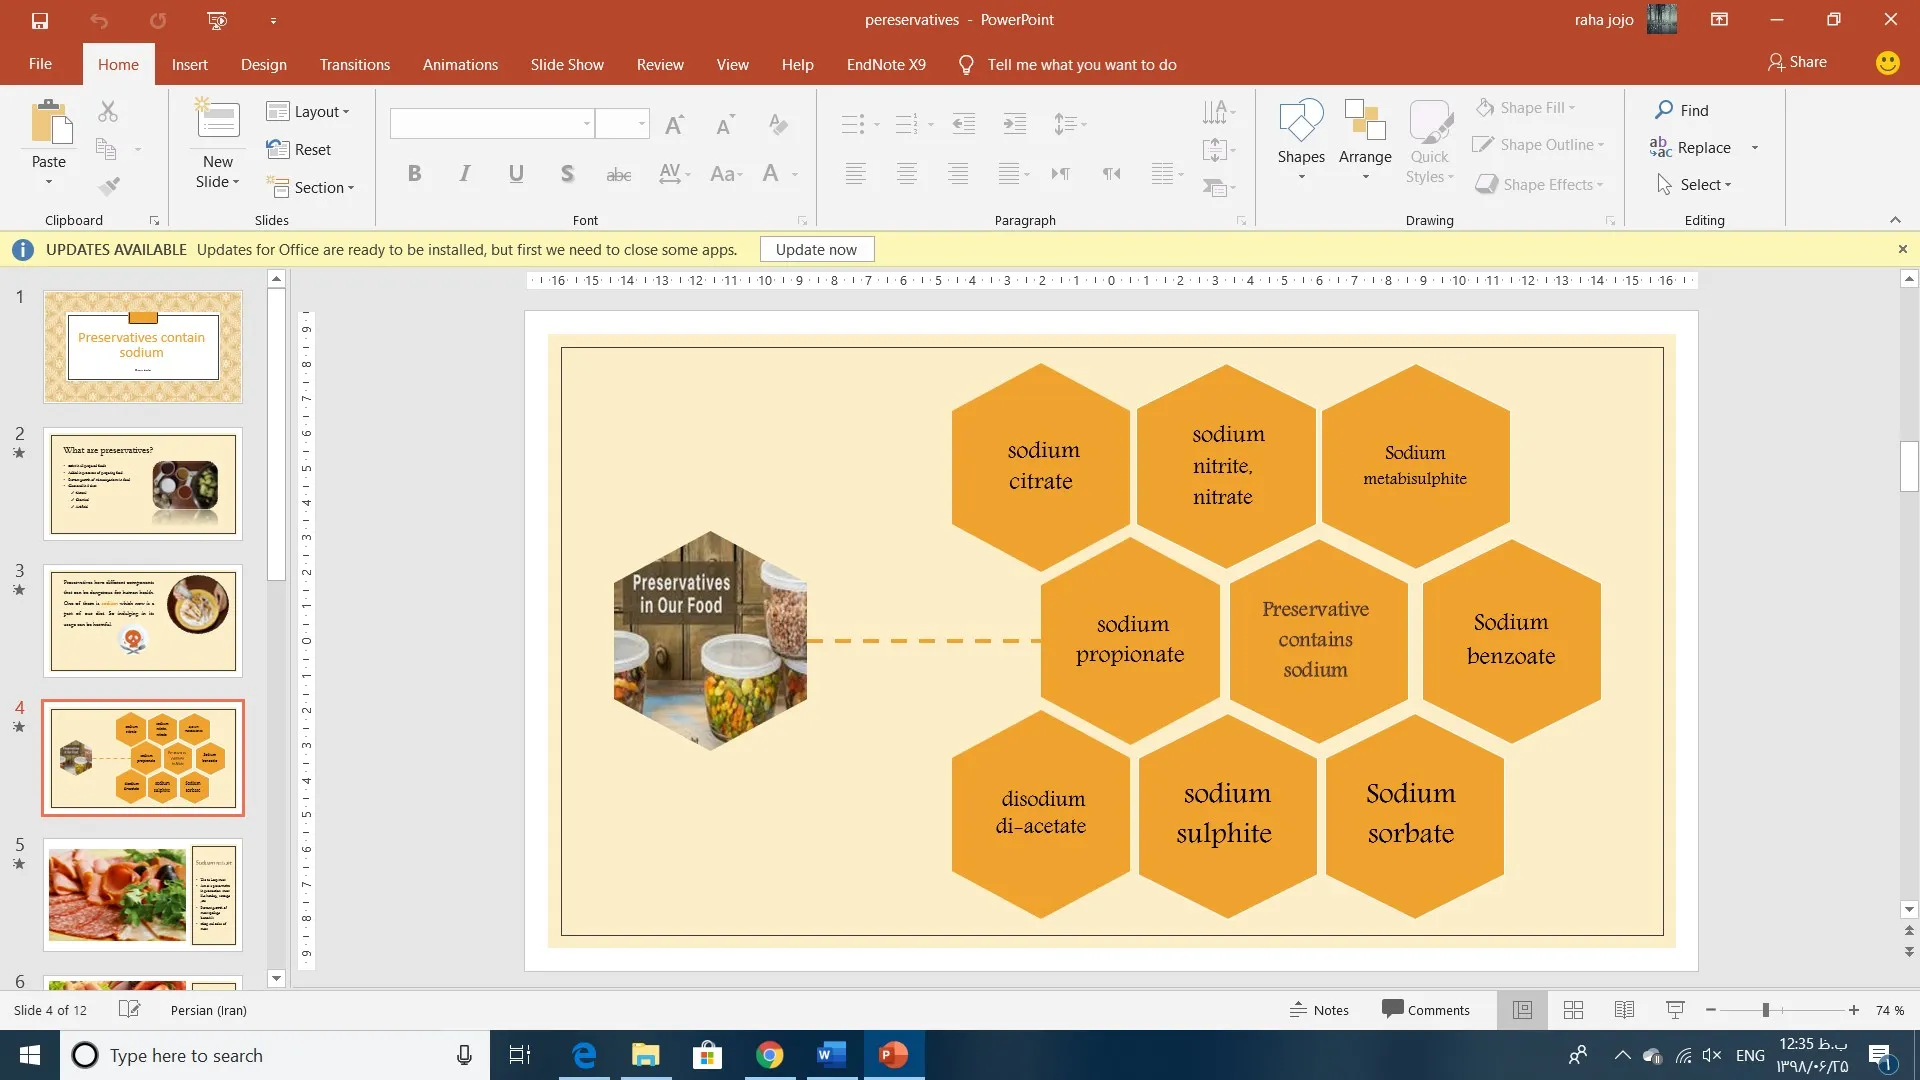Click the Update now button
Screen dimensions: 1920x1080
click(816, 250)
